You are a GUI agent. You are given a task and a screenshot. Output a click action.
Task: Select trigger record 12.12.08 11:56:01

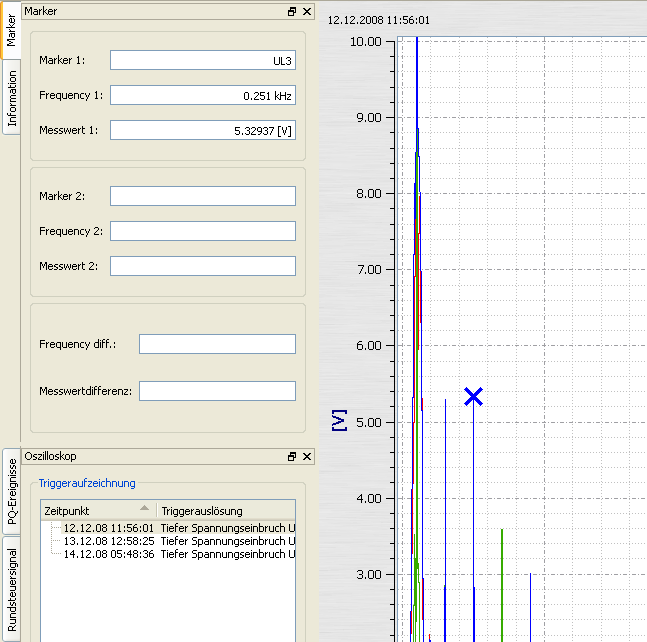click(x=179, y=528)
